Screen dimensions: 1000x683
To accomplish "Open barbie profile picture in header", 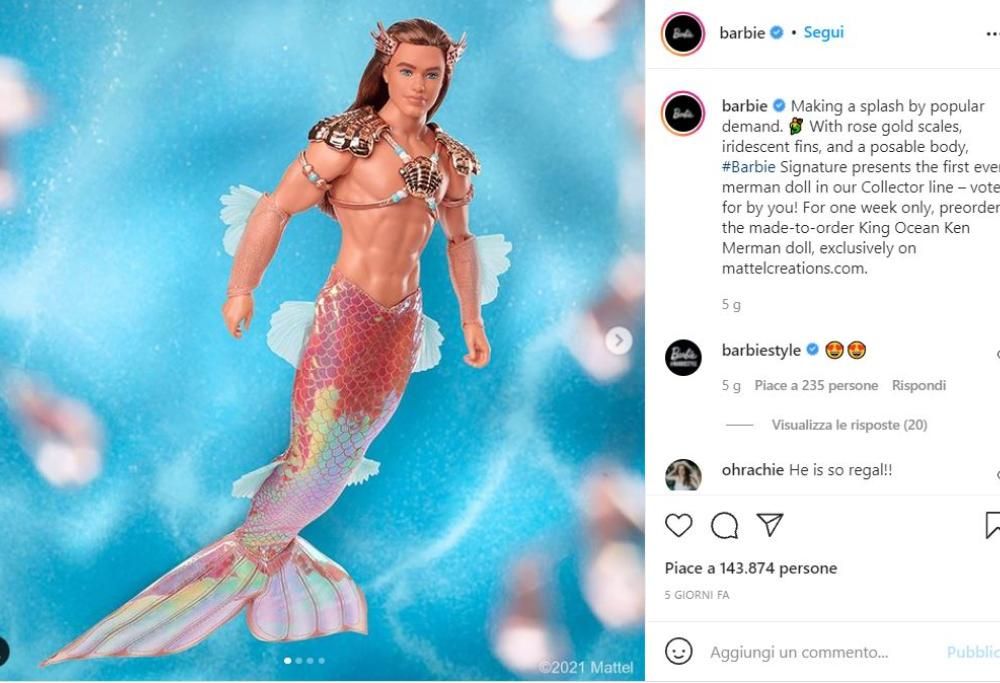I will point(683,34).
